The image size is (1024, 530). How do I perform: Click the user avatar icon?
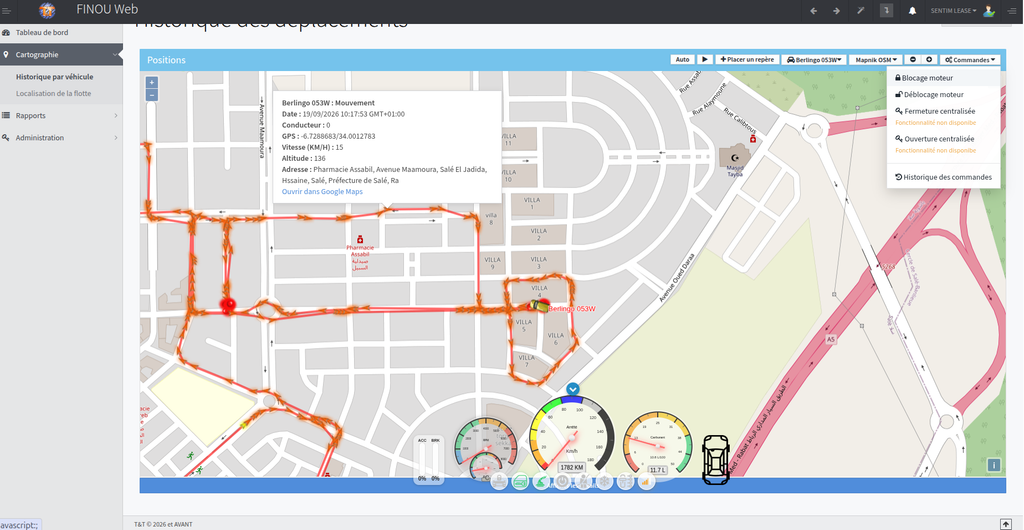tap(989, 10)
